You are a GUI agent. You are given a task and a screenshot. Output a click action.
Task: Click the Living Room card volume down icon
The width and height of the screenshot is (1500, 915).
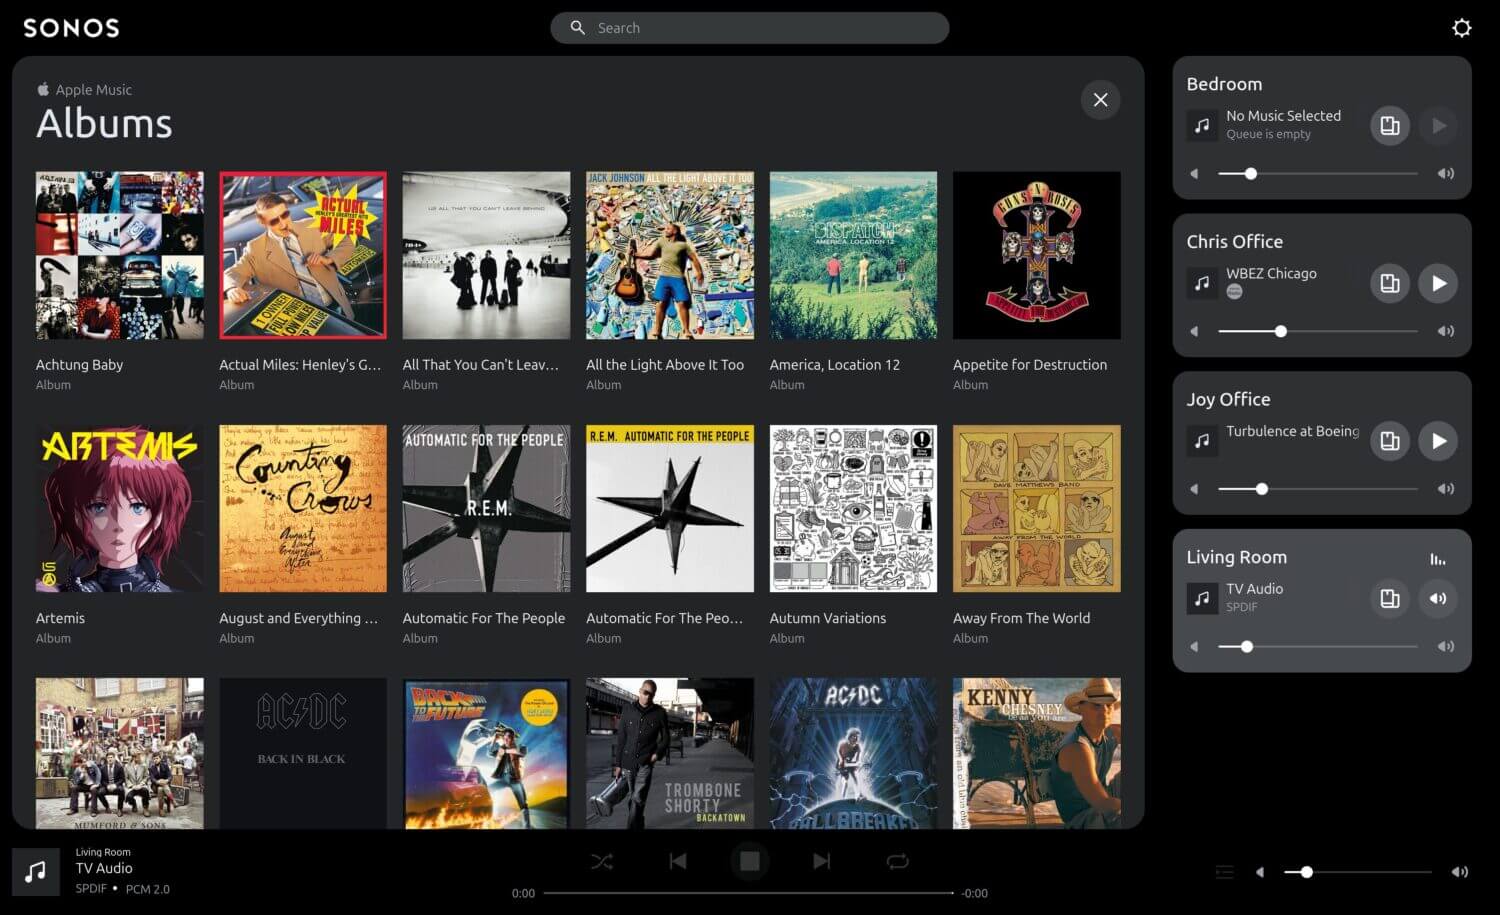tap(1194, 647)
